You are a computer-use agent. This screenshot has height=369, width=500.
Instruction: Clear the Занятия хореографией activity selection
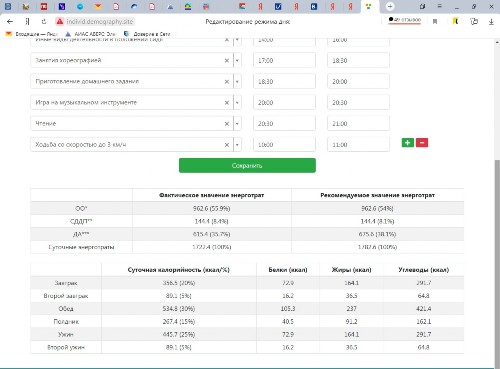(x=227, y=61)
